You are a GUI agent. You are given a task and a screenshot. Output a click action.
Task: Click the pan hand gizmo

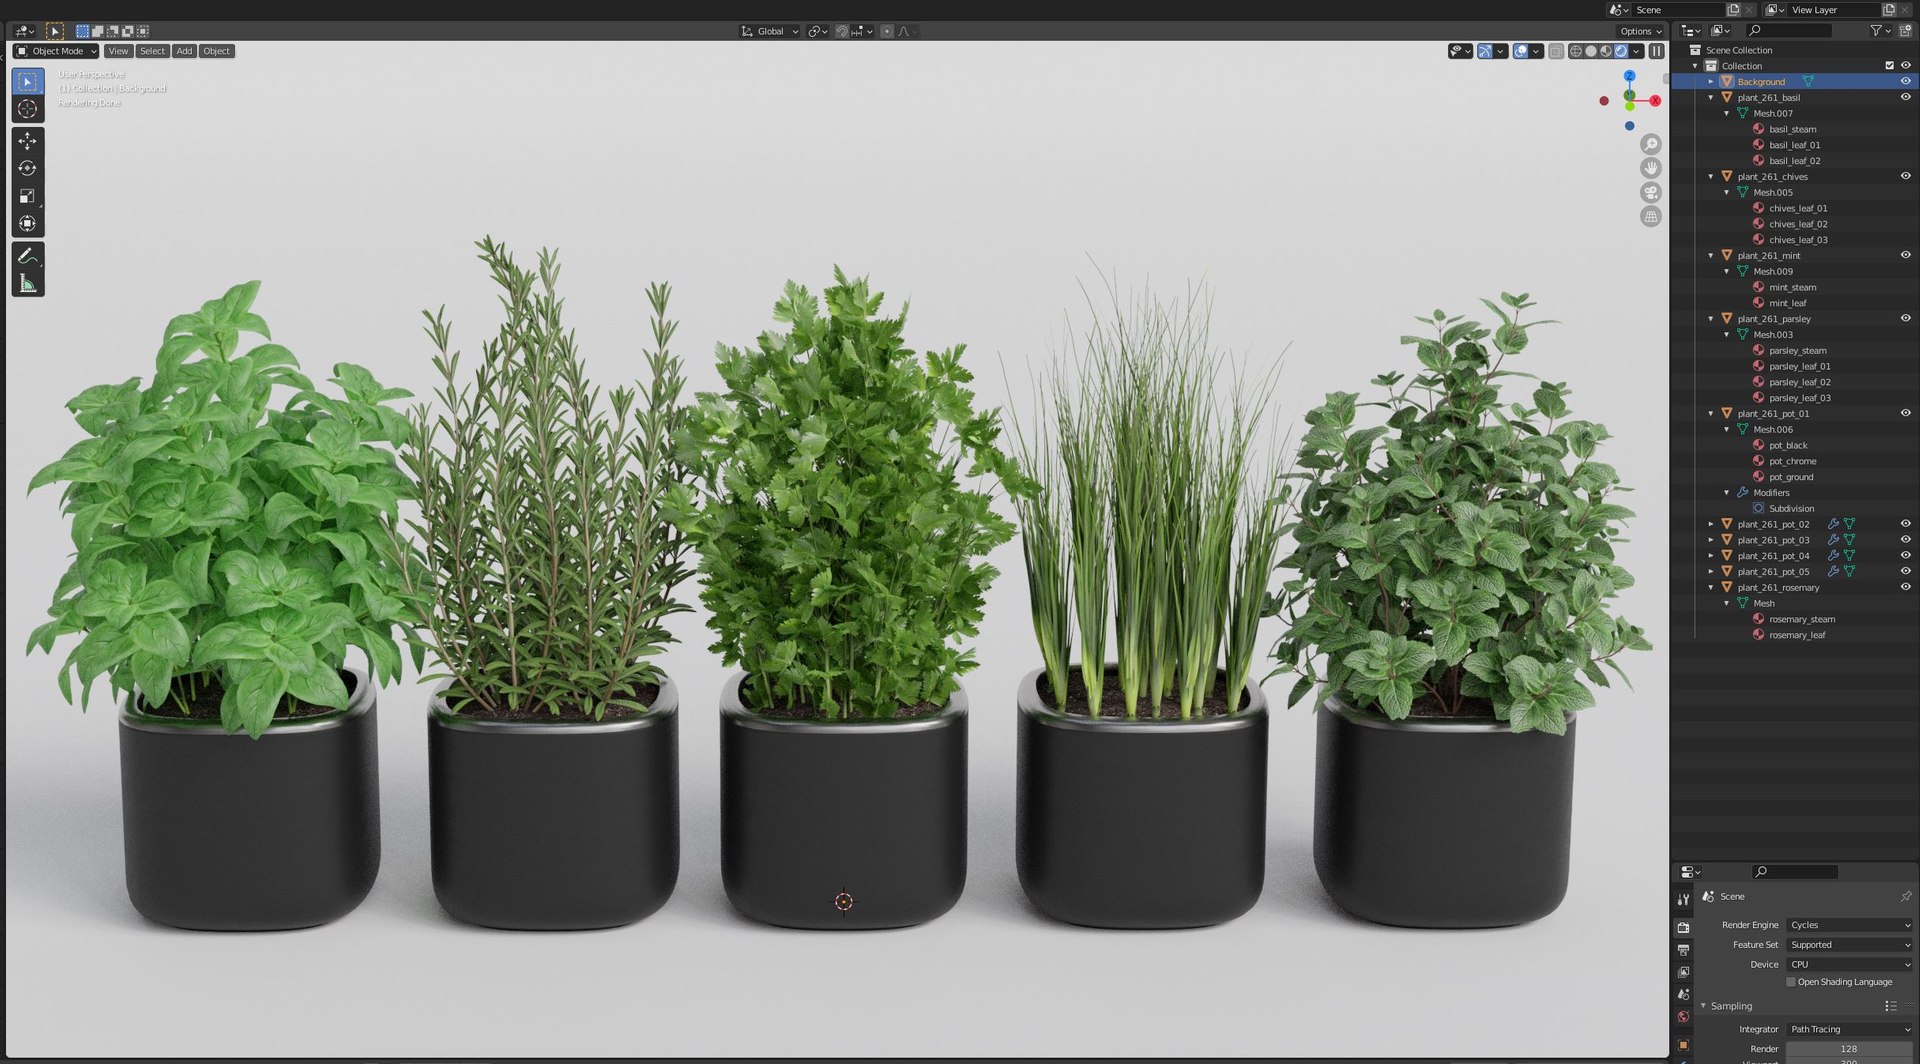tap(1651, 168)
